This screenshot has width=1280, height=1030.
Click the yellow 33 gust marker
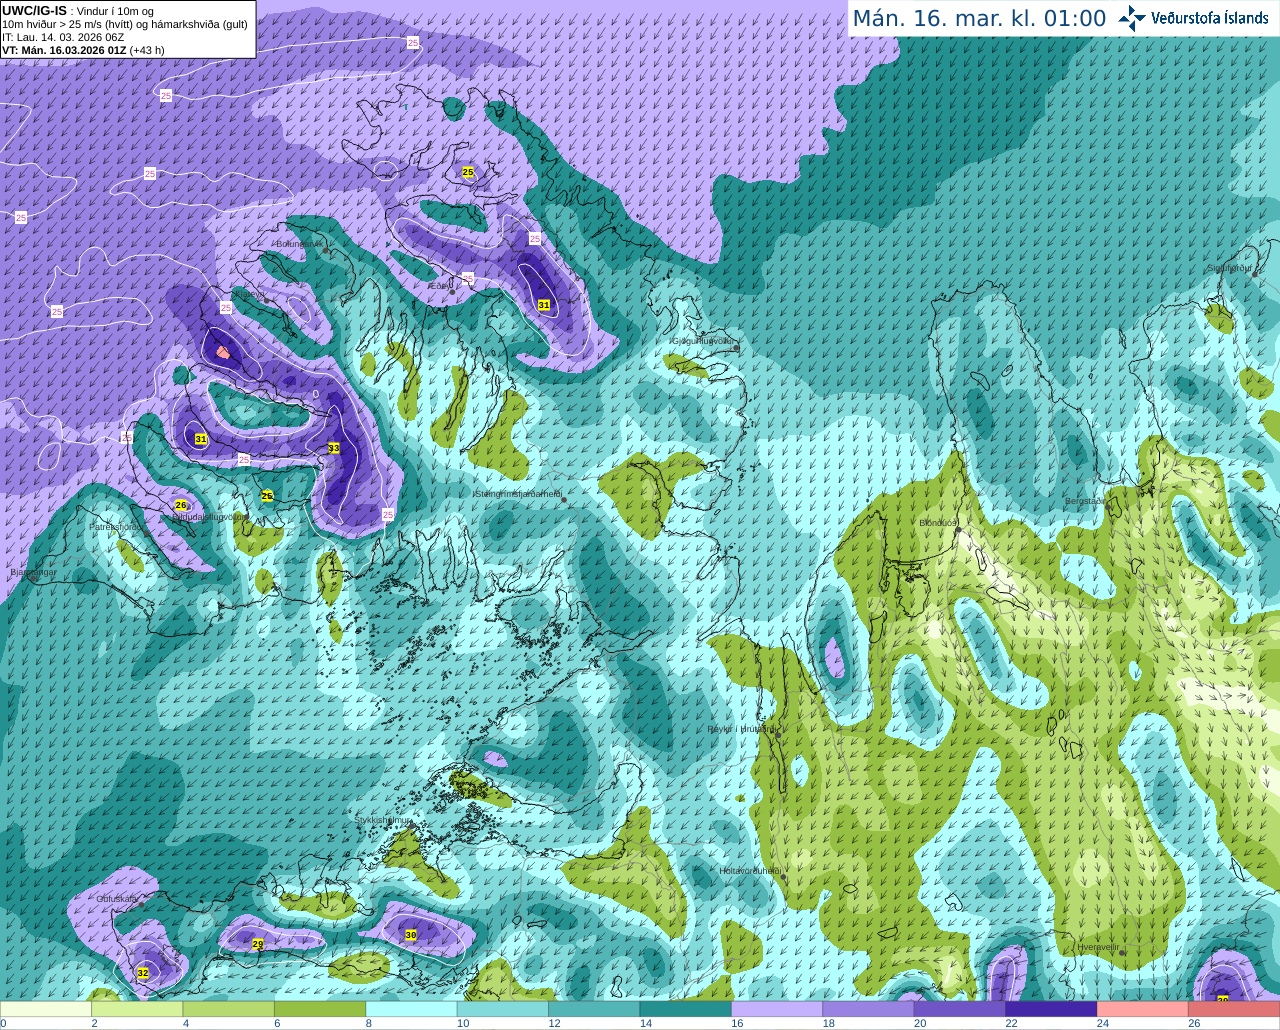click(333, 448)
